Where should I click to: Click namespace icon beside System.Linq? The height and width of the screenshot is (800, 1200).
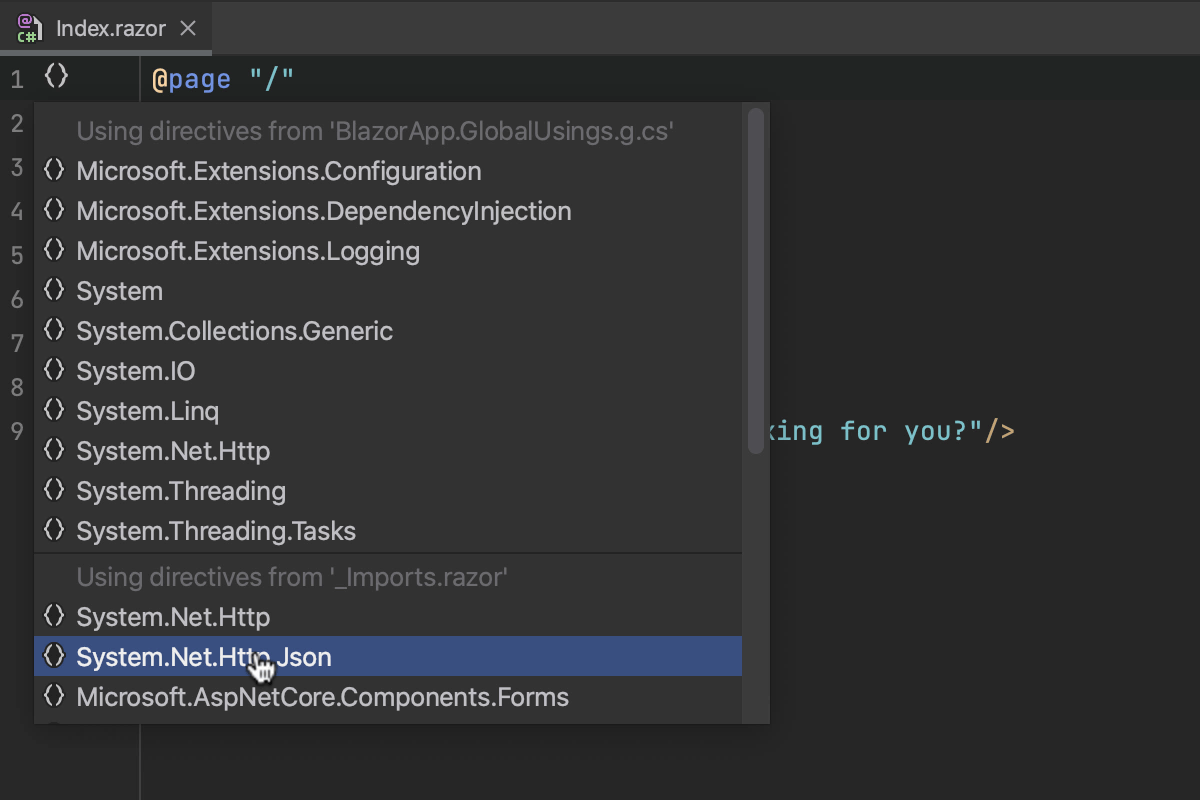point(55,411)
